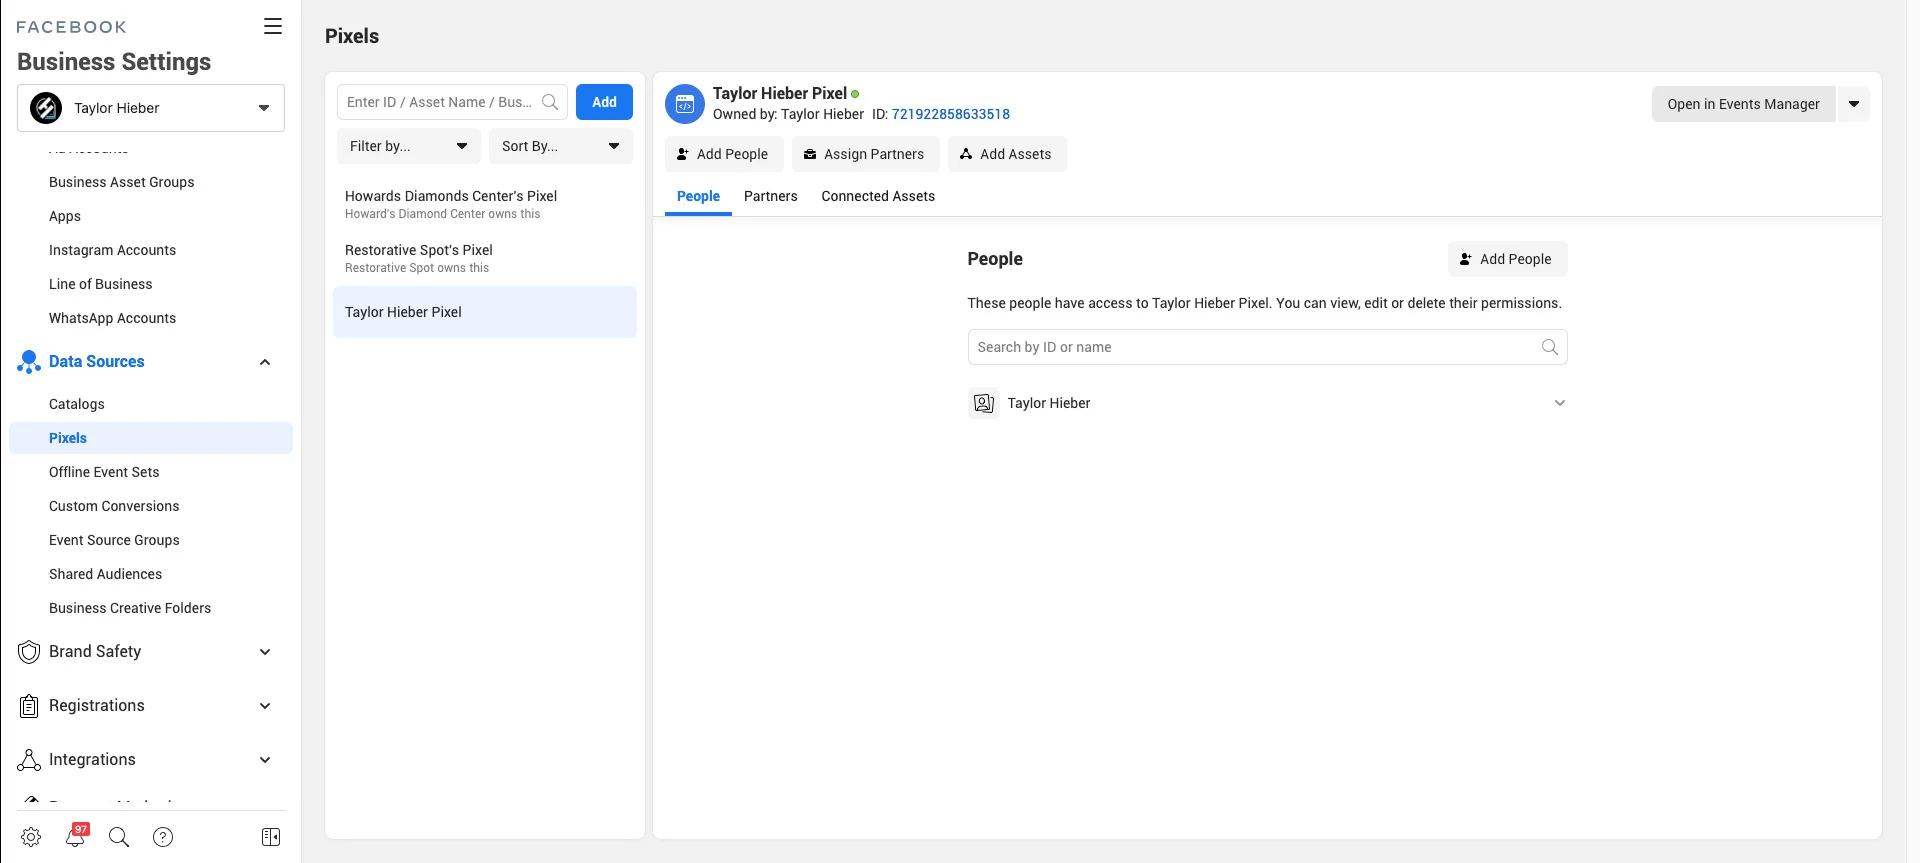Collapse the Data Sources section

pyautogui.click(x=265, y=362)
